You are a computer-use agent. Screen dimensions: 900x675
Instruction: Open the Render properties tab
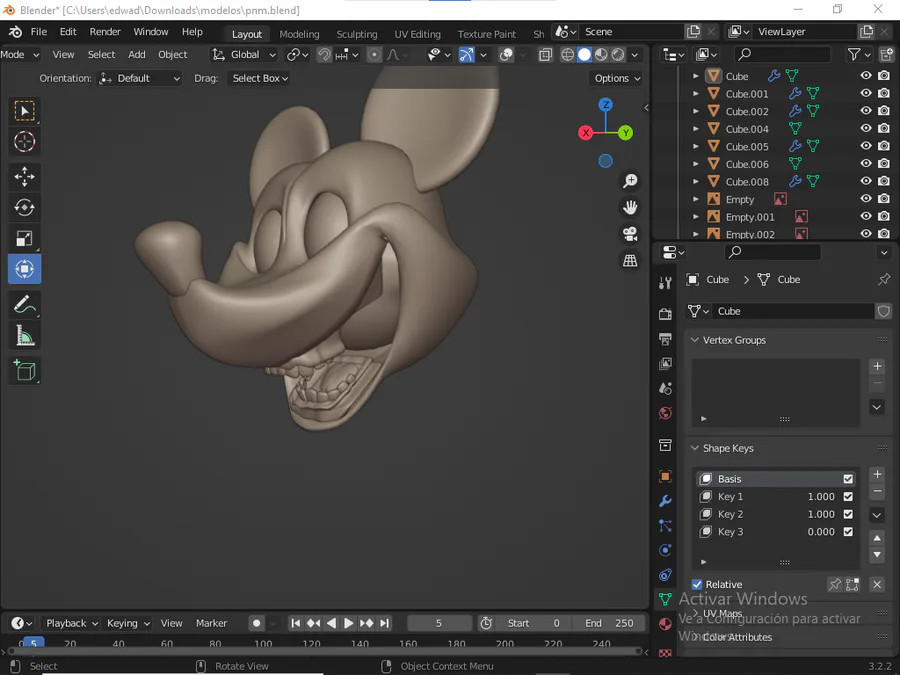point(665,313)
